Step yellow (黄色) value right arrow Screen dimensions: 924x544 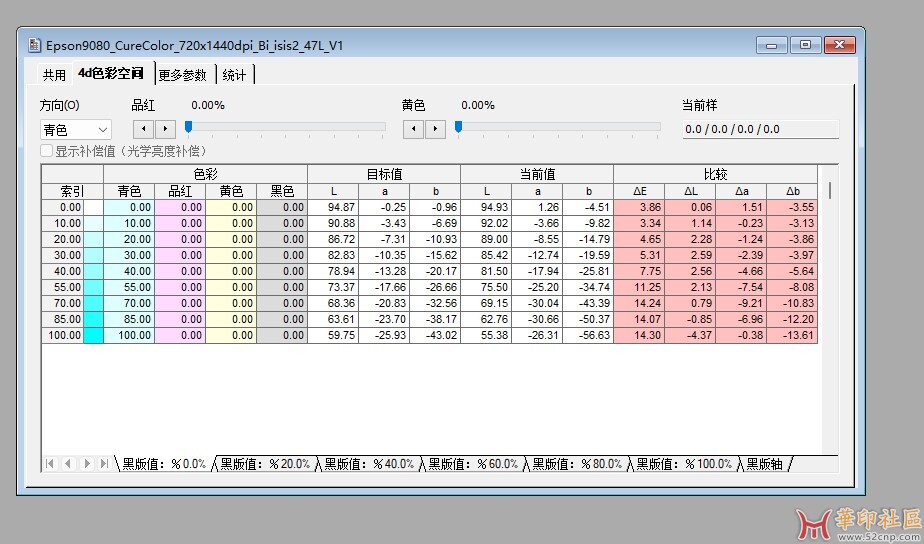pos(435,129)
